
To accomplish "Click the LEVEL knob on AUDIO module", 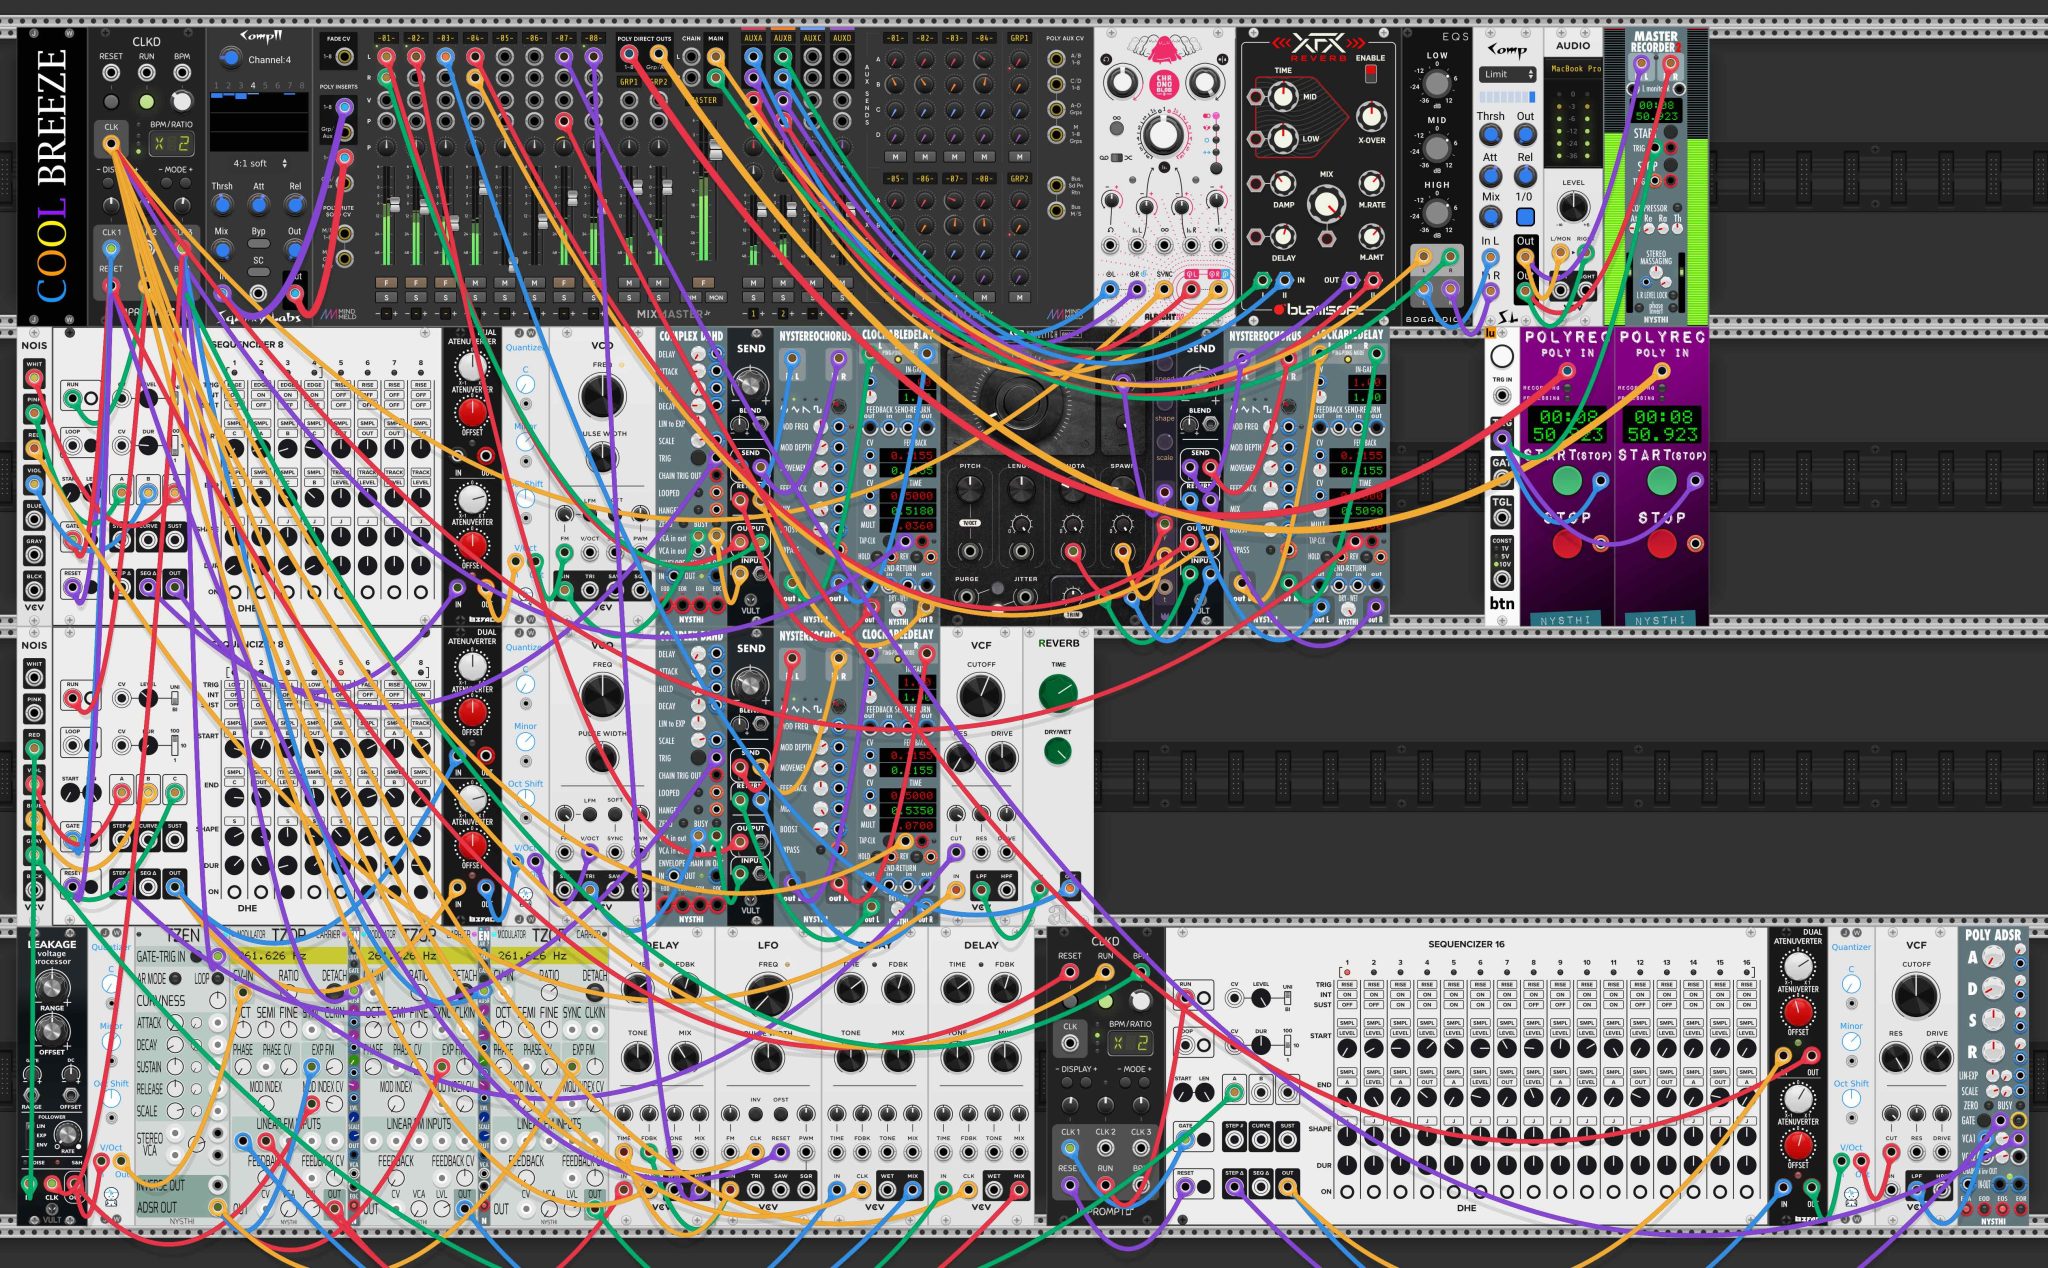I will (x=1573, y=208).
